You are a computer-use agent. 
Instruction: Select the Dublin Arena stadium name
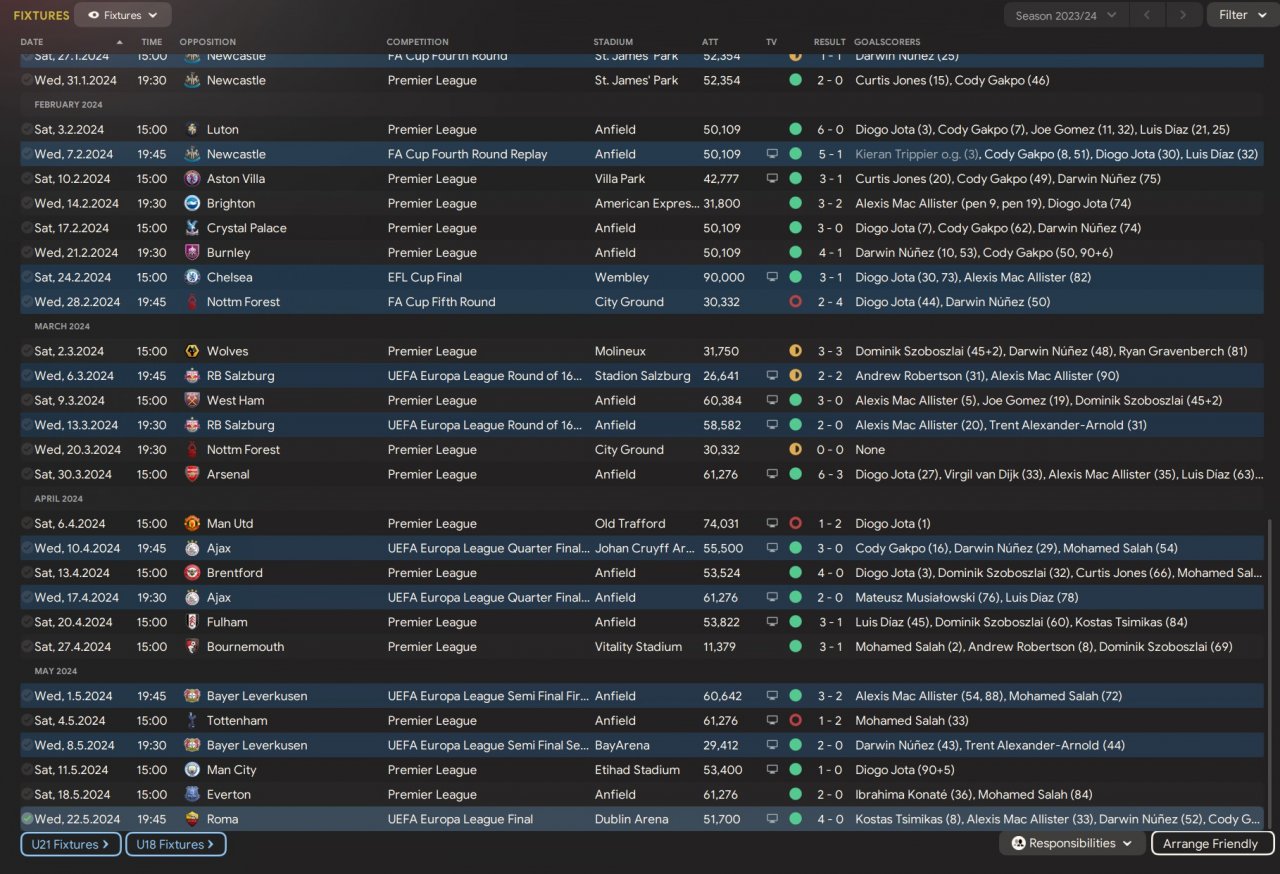pos(631,819)
